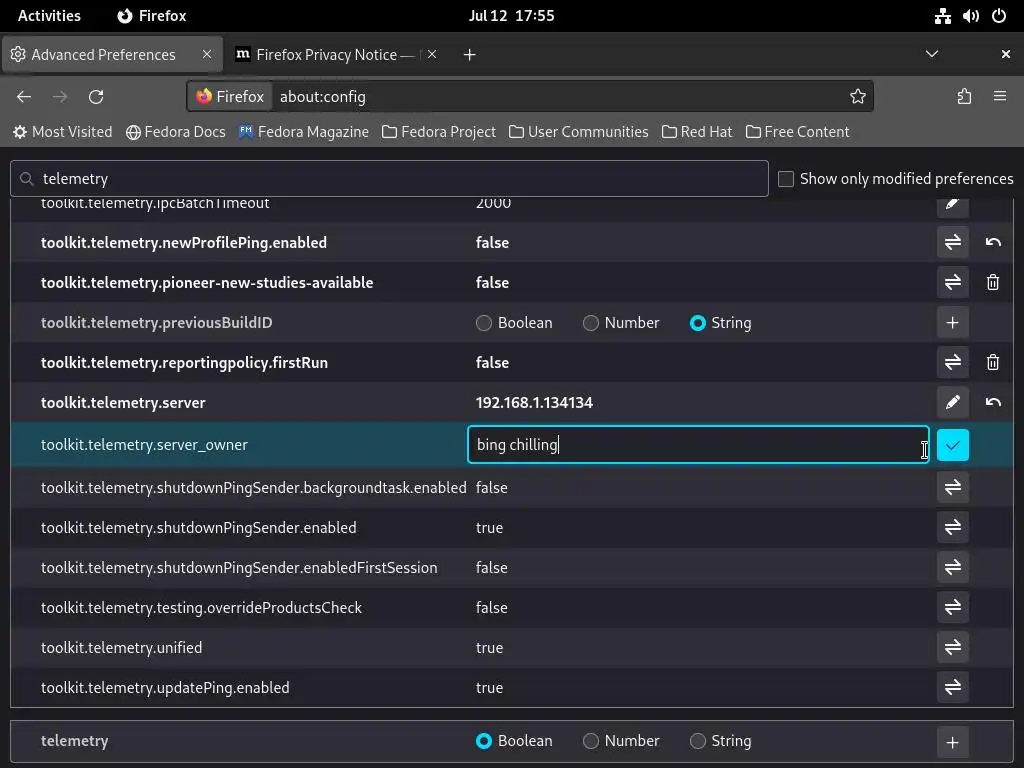Reset toolkit.telemetry.newProfilePing.enabled to default
Image resolution: width=1024 pixels, height=768 pixels.
993,242
